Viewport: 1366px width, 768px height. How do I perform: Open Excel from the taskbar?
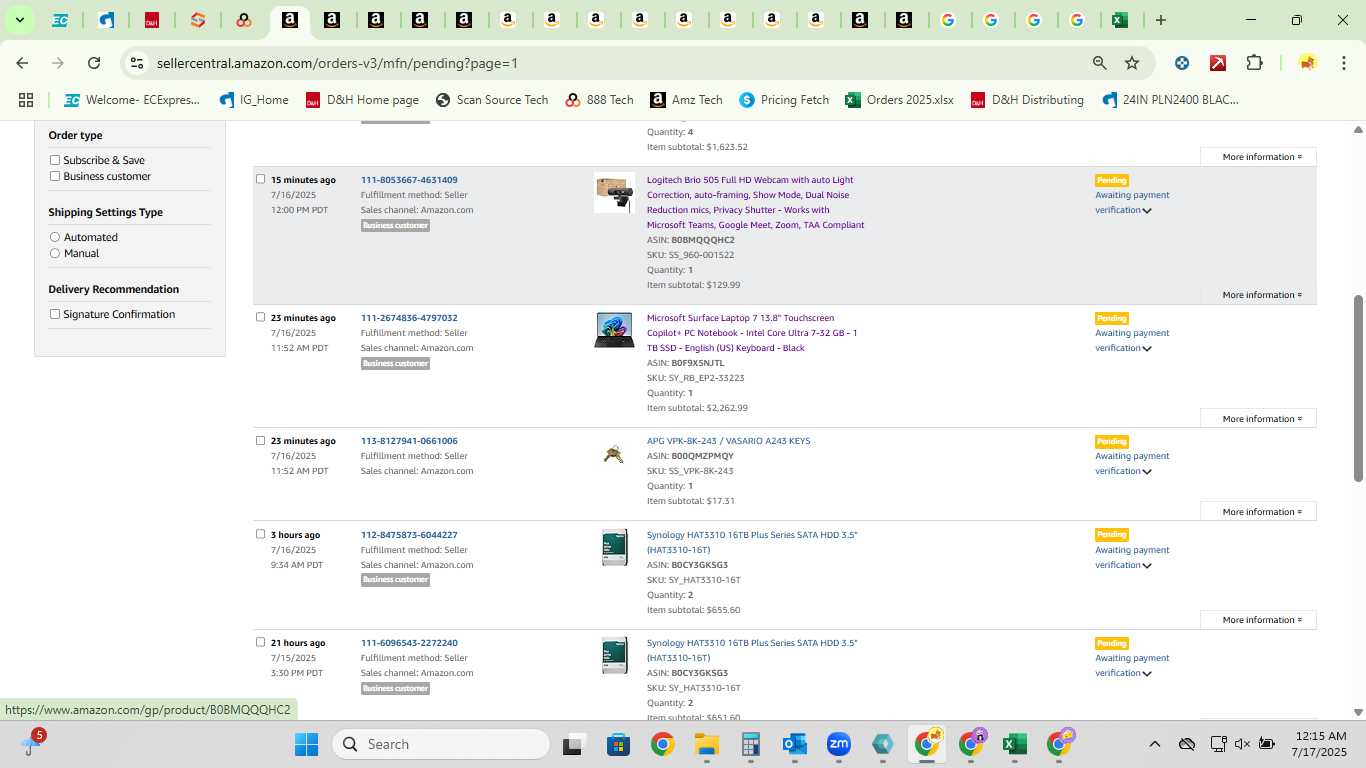1014,744
